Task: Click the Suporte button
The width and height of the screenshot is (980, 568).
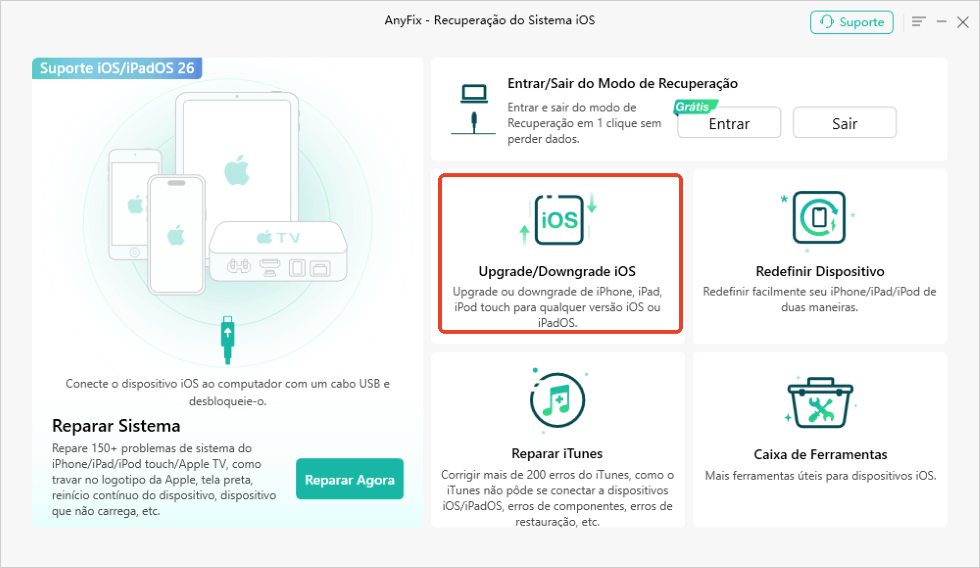Action: [x=851, y=22]
